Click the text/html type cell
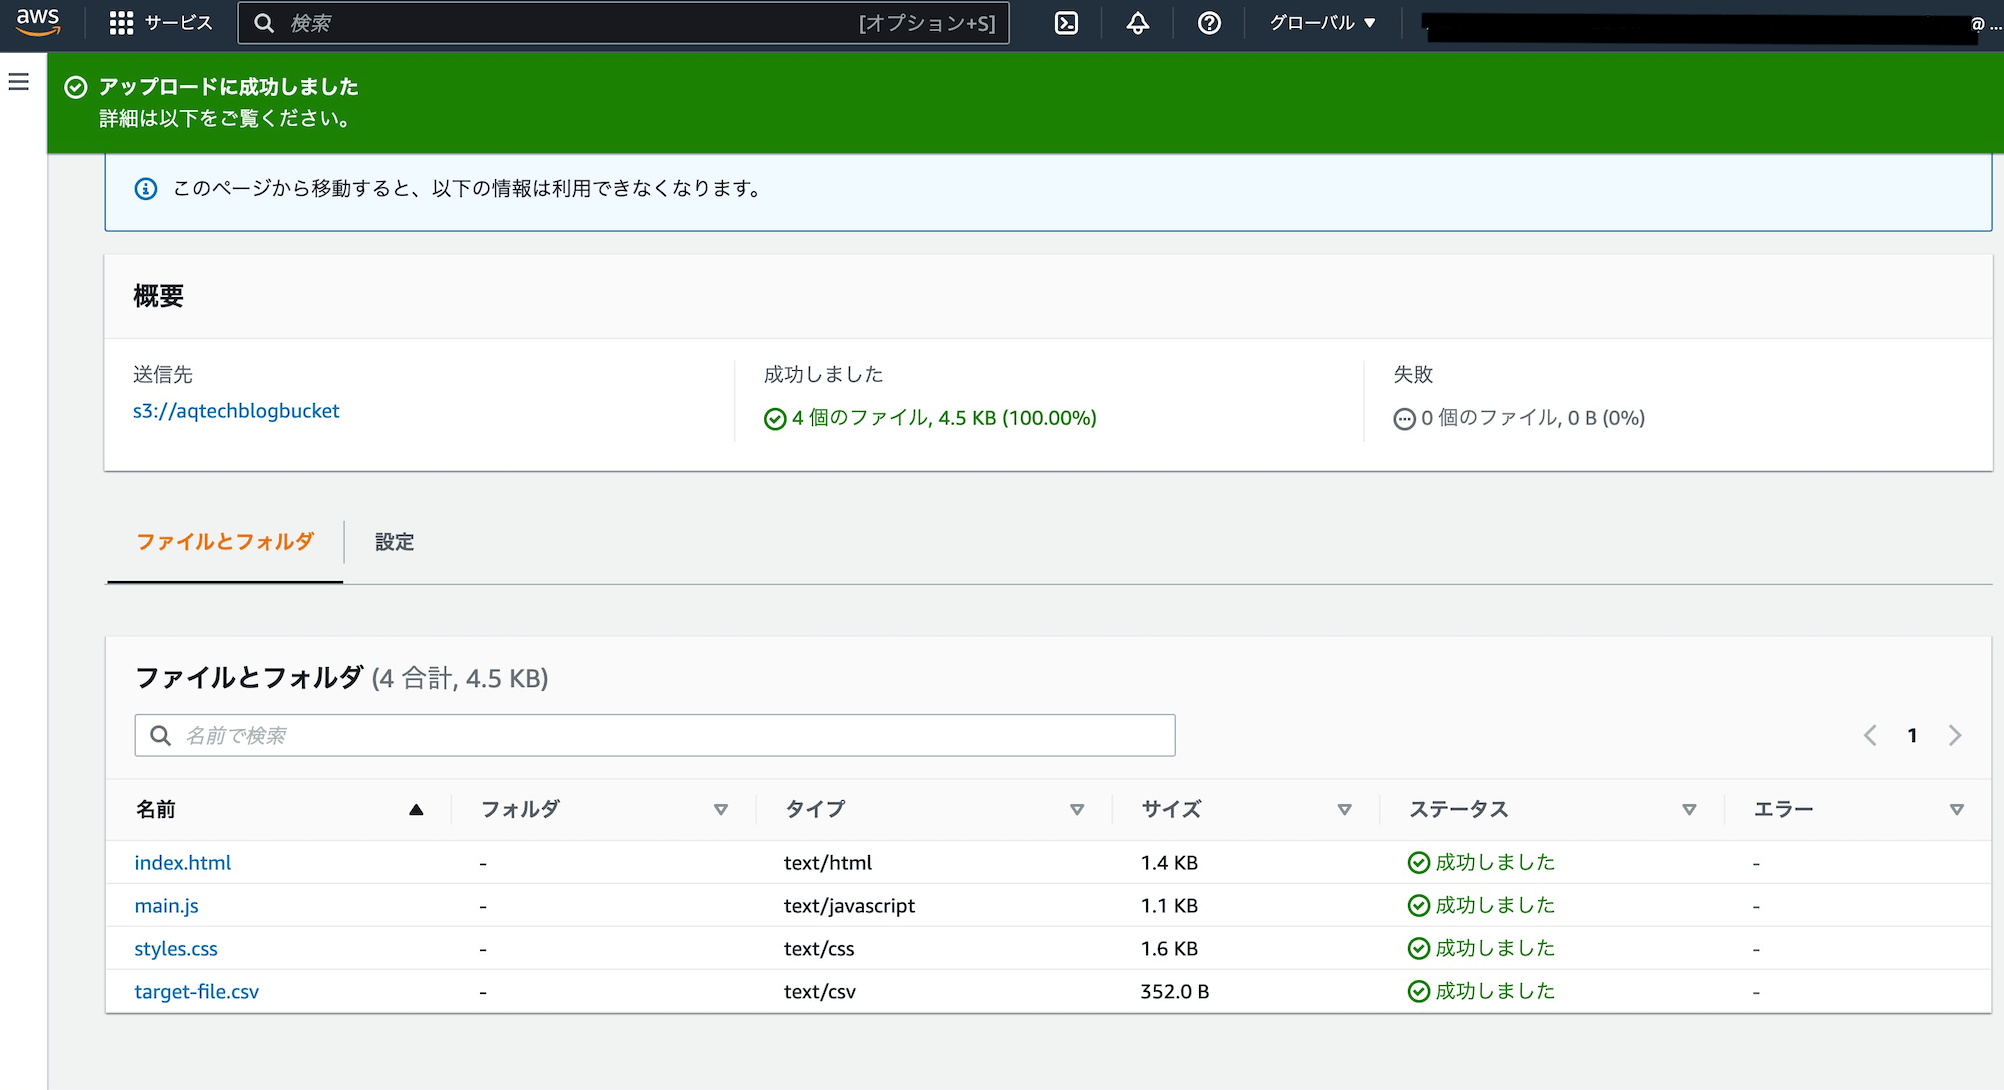Image resolution: width=2004 pixels, height=1090 pixels. 828,863
